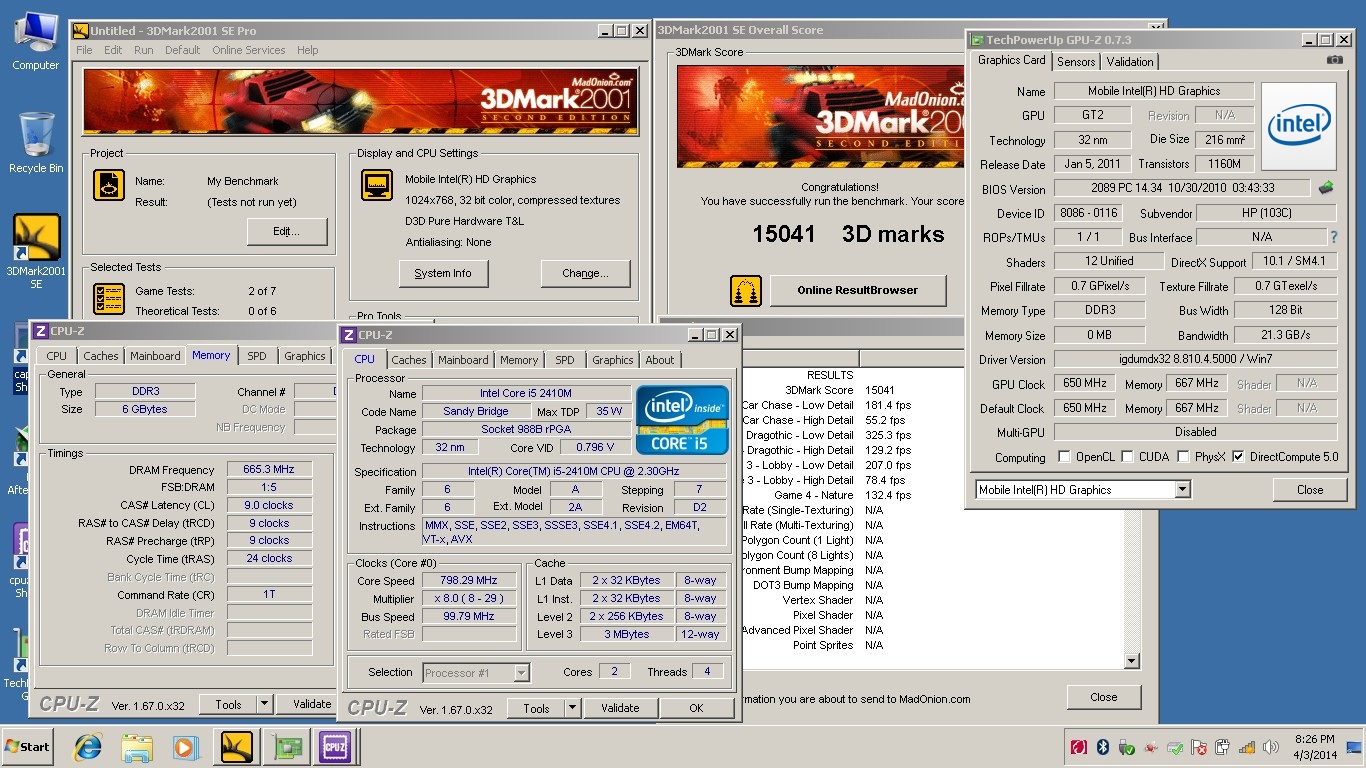
Task: Open the GPU selector dropdown in GPU-Z
Action: pos(1183,490)
